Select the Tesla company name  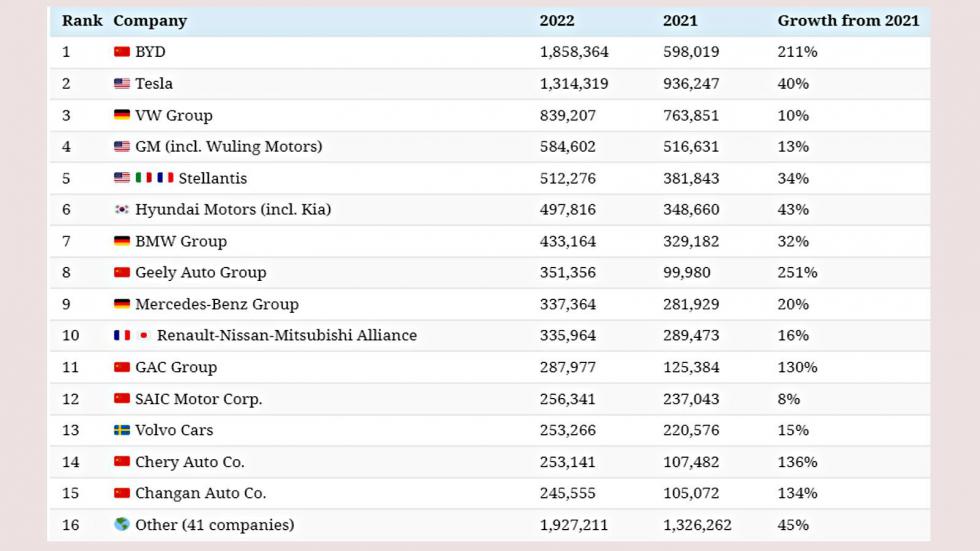tap(154, 83)
